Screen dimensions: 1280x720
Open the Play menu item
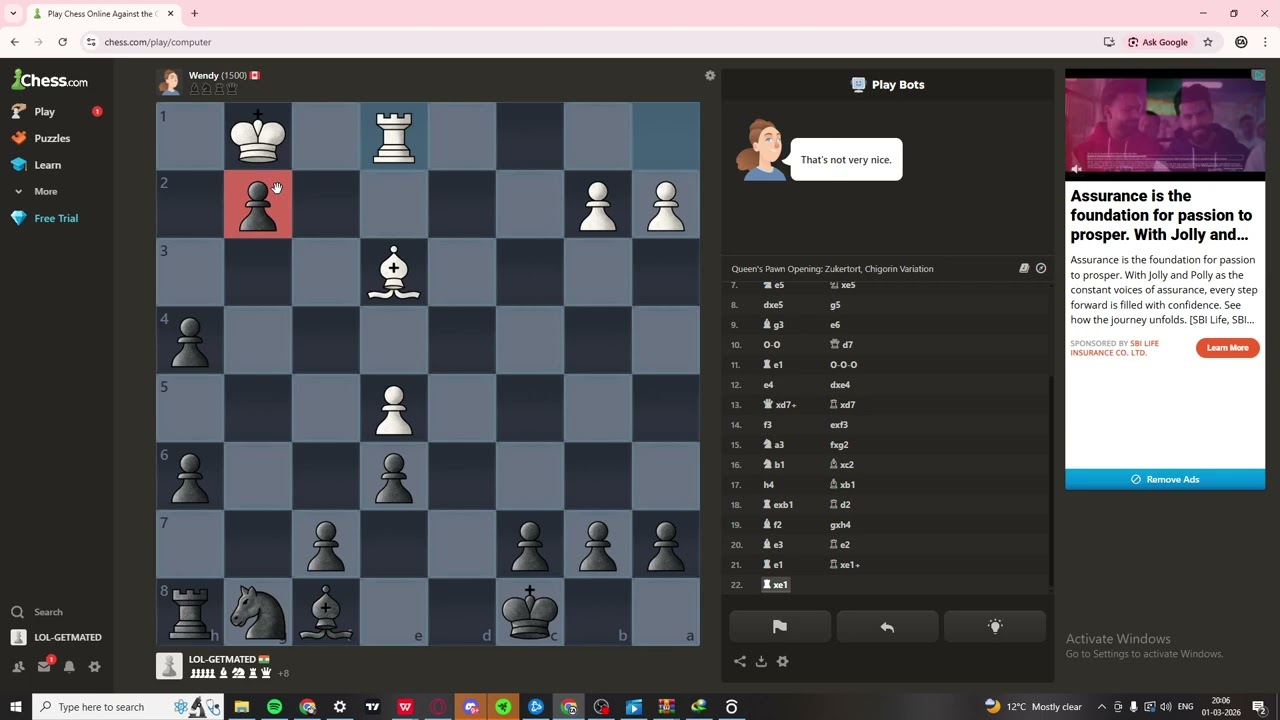tap(45, 111)
